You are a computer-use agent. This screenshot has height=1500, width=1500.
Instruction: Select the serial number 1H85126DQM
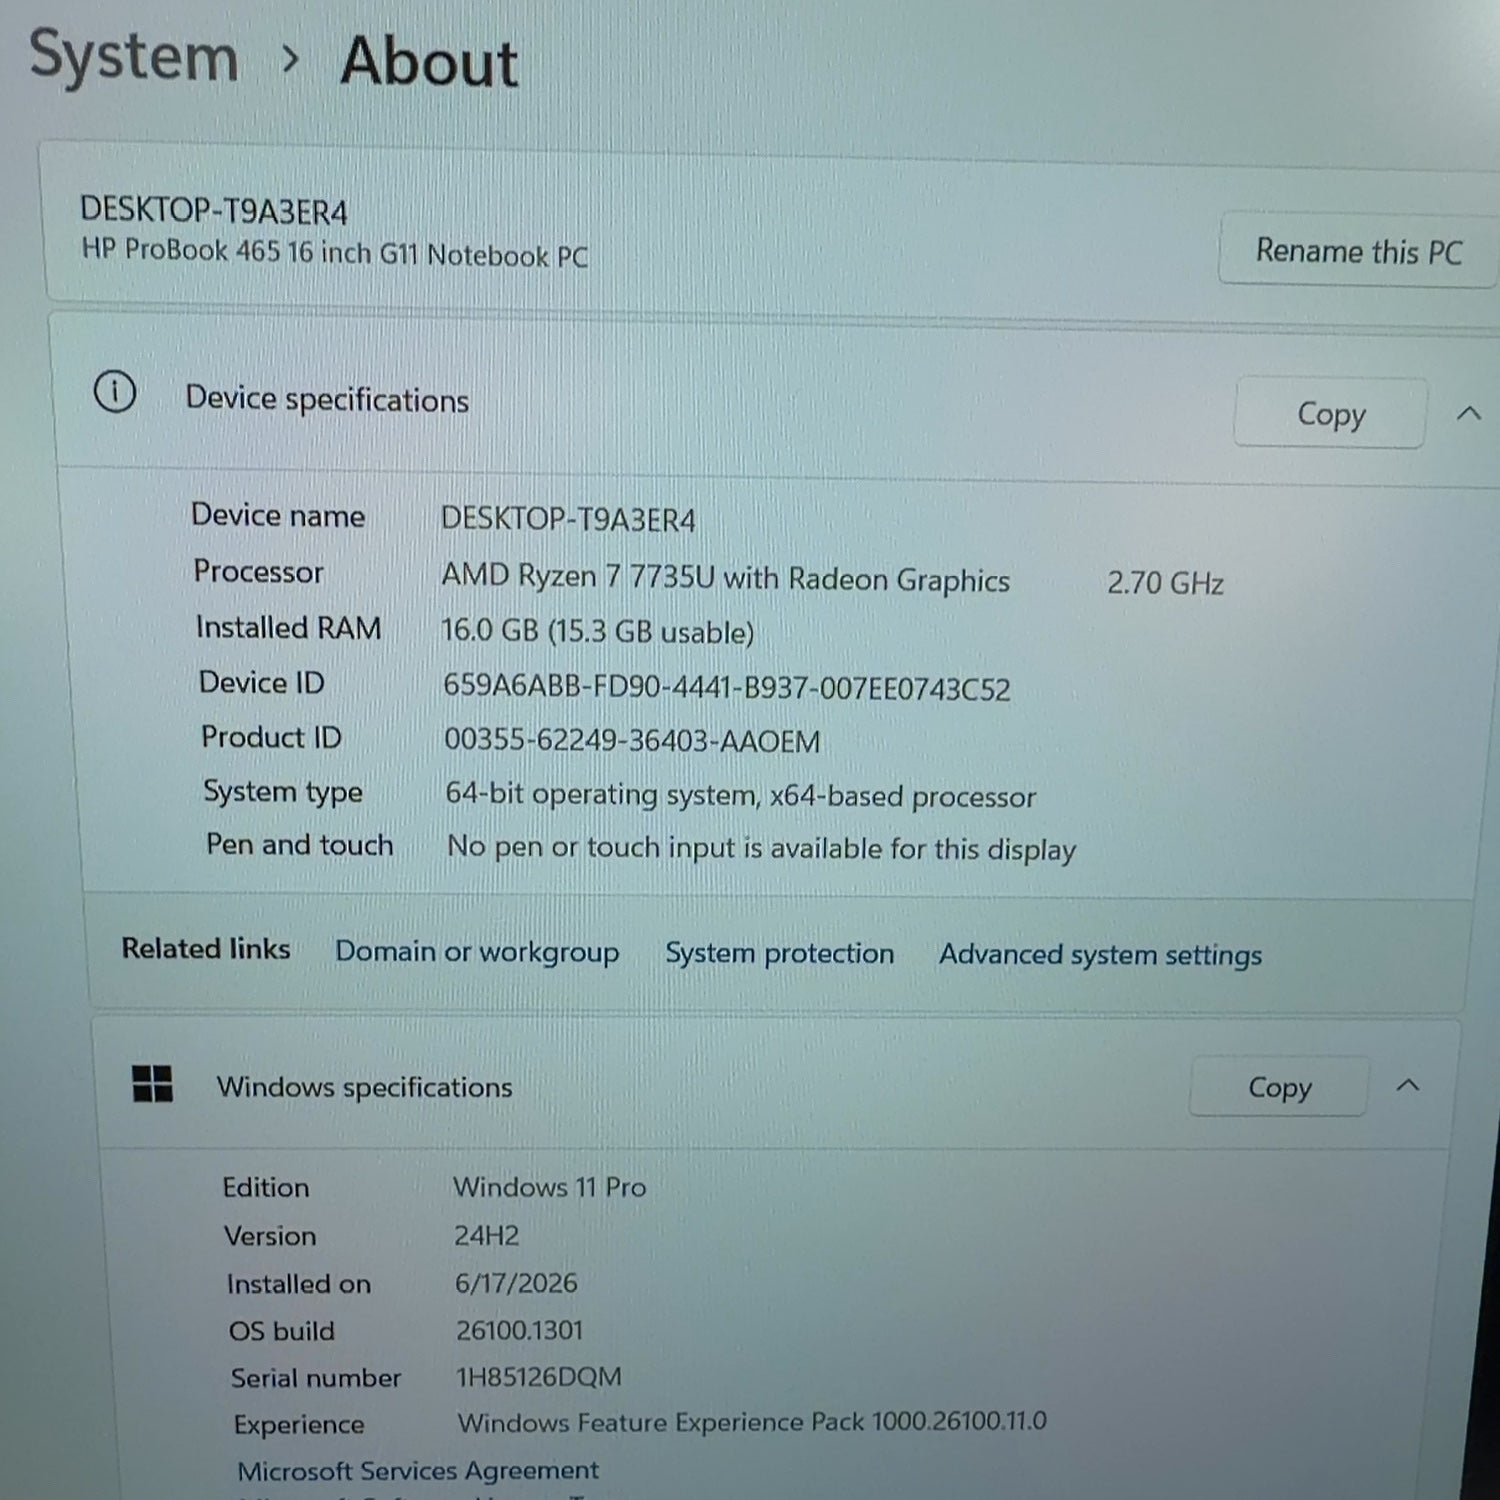pyautogui.click(x=539, y=1377)
